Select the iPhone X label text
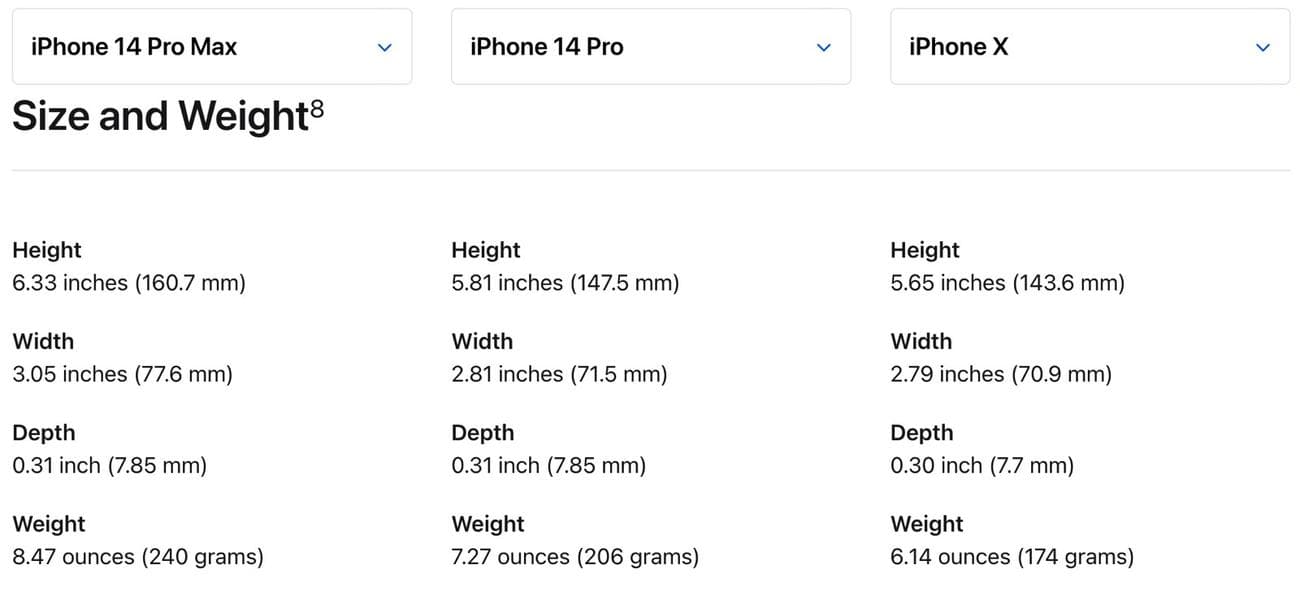The image size is (1300, 591). [x=957, y=46]
